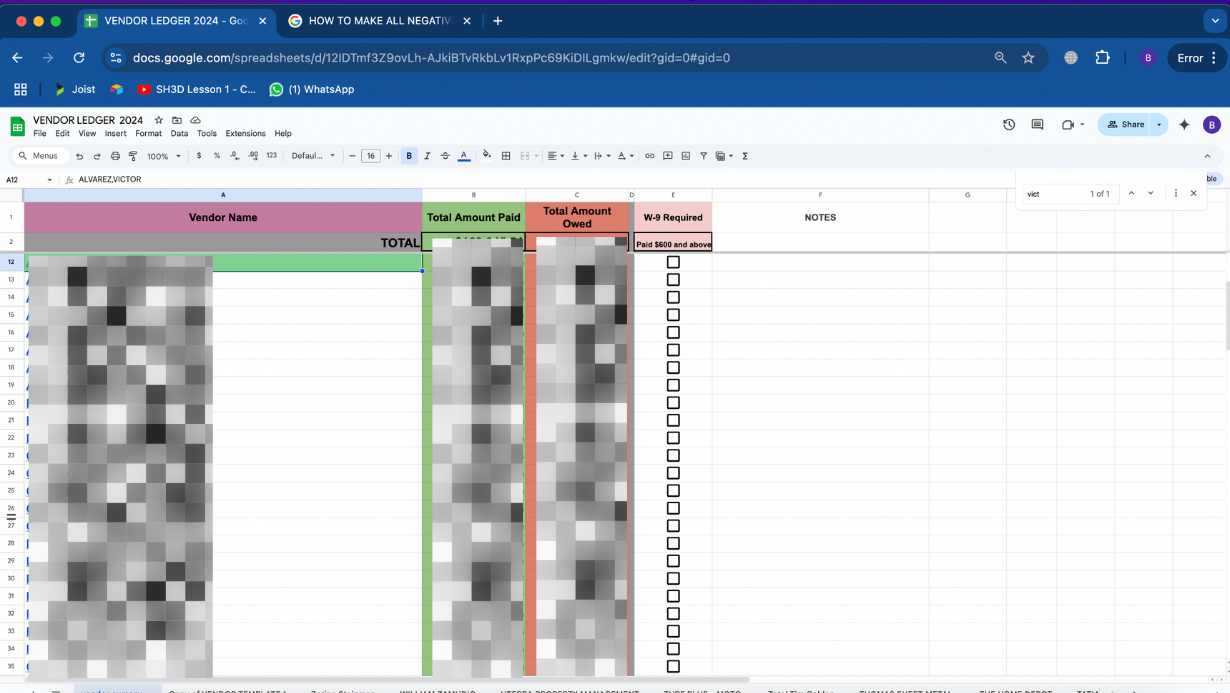Open version history clock icon
1230x693 pixels.
click(1009, 125)
